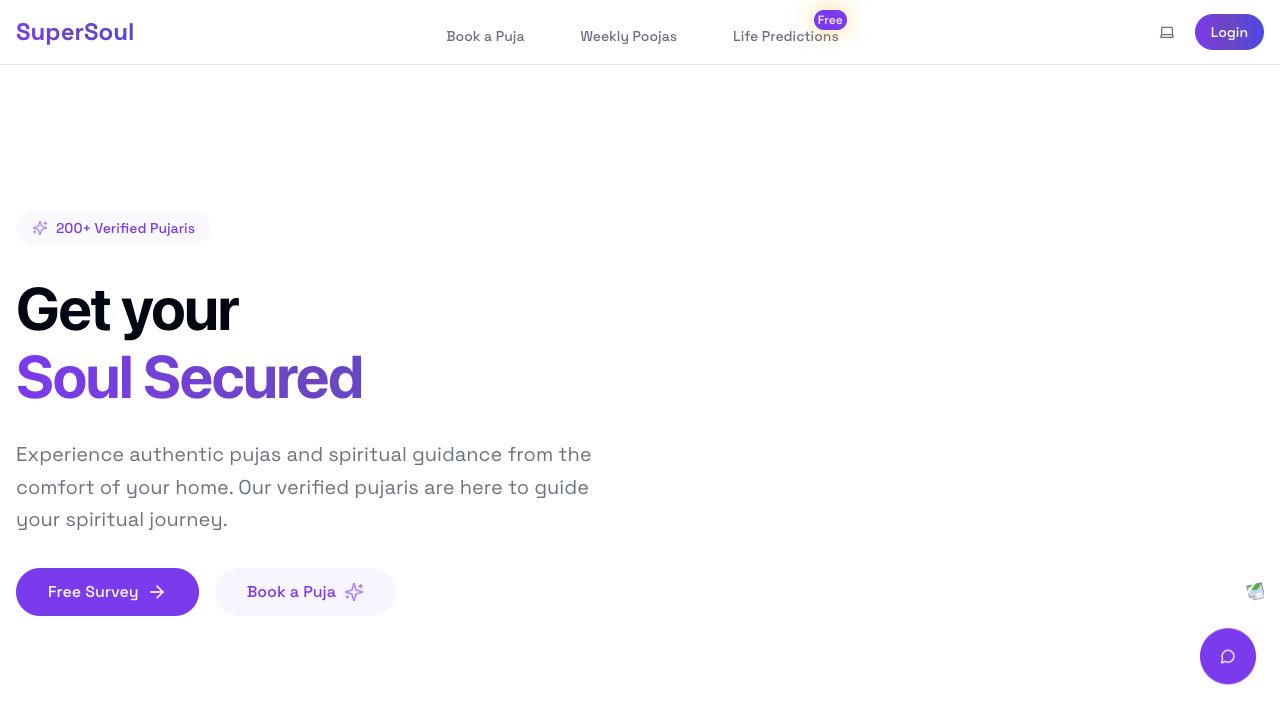Click the word 'Secured' in the purple heading
Viewport: 1280px width, 720px height.
252,377
